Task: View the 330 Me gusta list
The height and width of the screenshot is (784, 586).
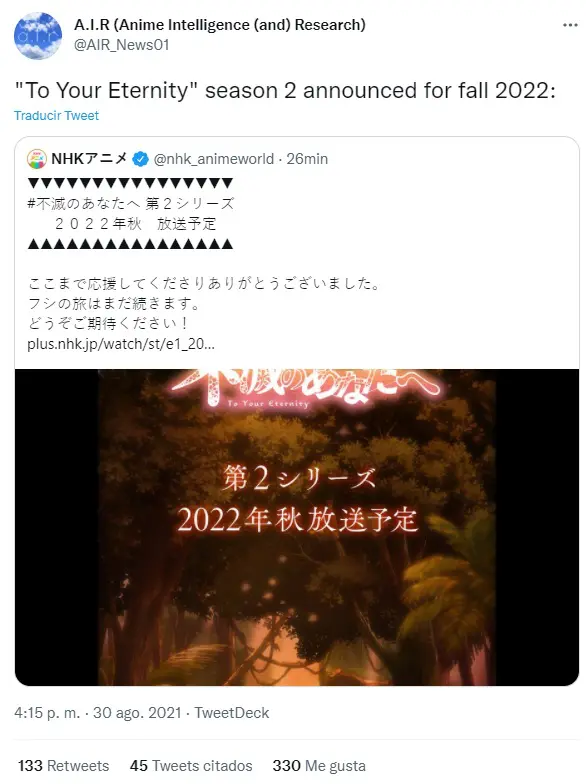Action: pos(319,766)
